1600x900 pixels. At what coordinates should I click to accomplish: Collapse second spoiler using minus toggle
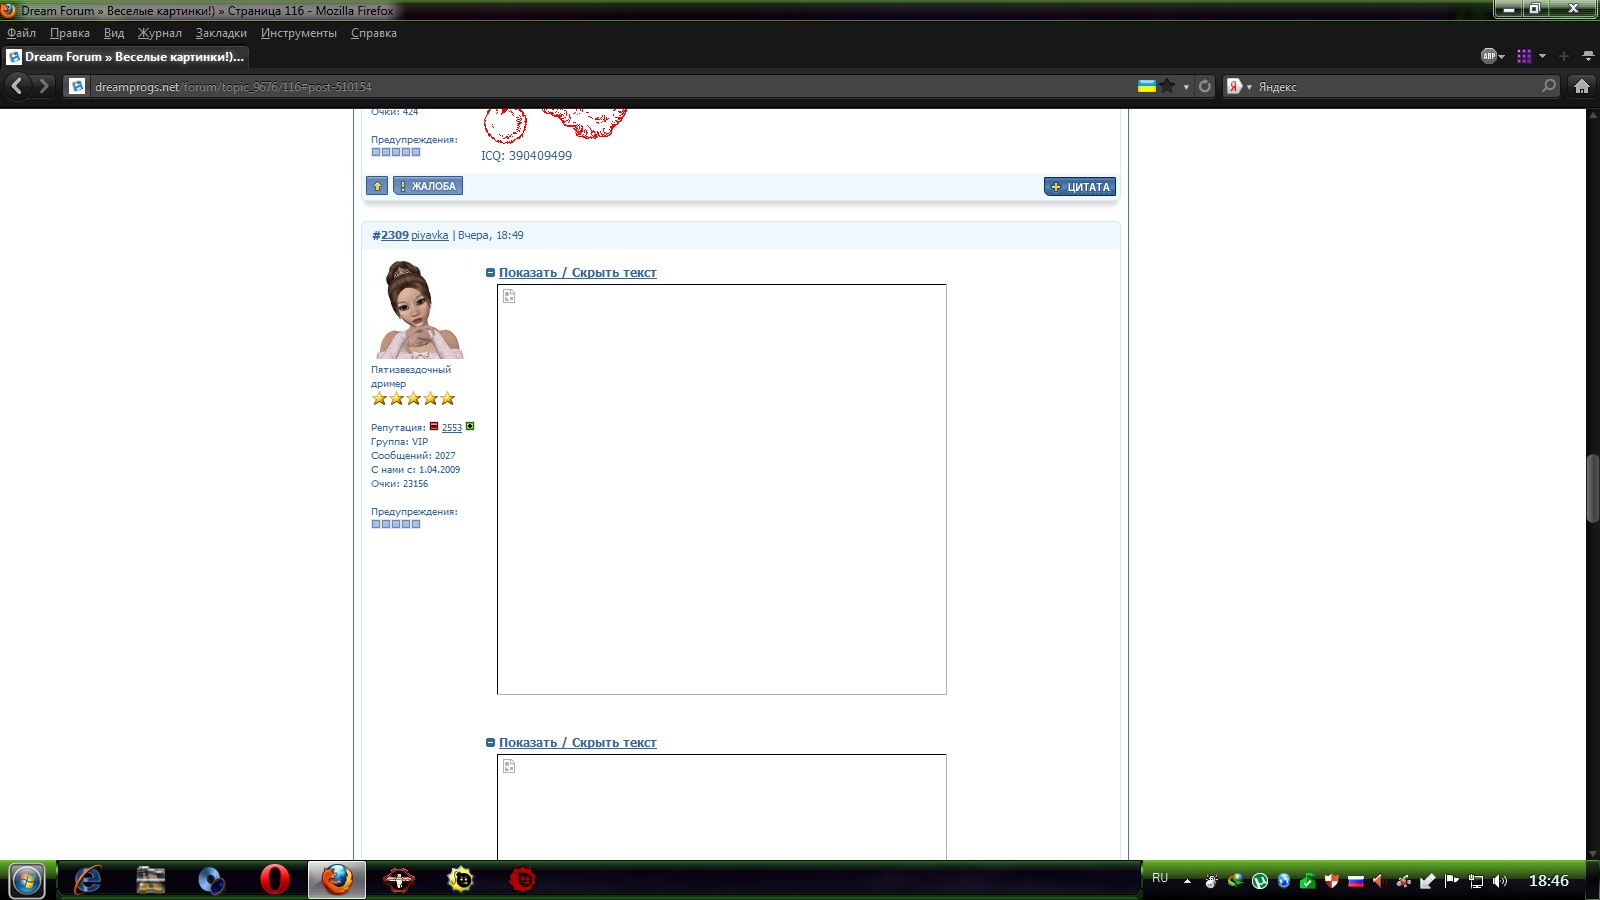pos(490,743)
